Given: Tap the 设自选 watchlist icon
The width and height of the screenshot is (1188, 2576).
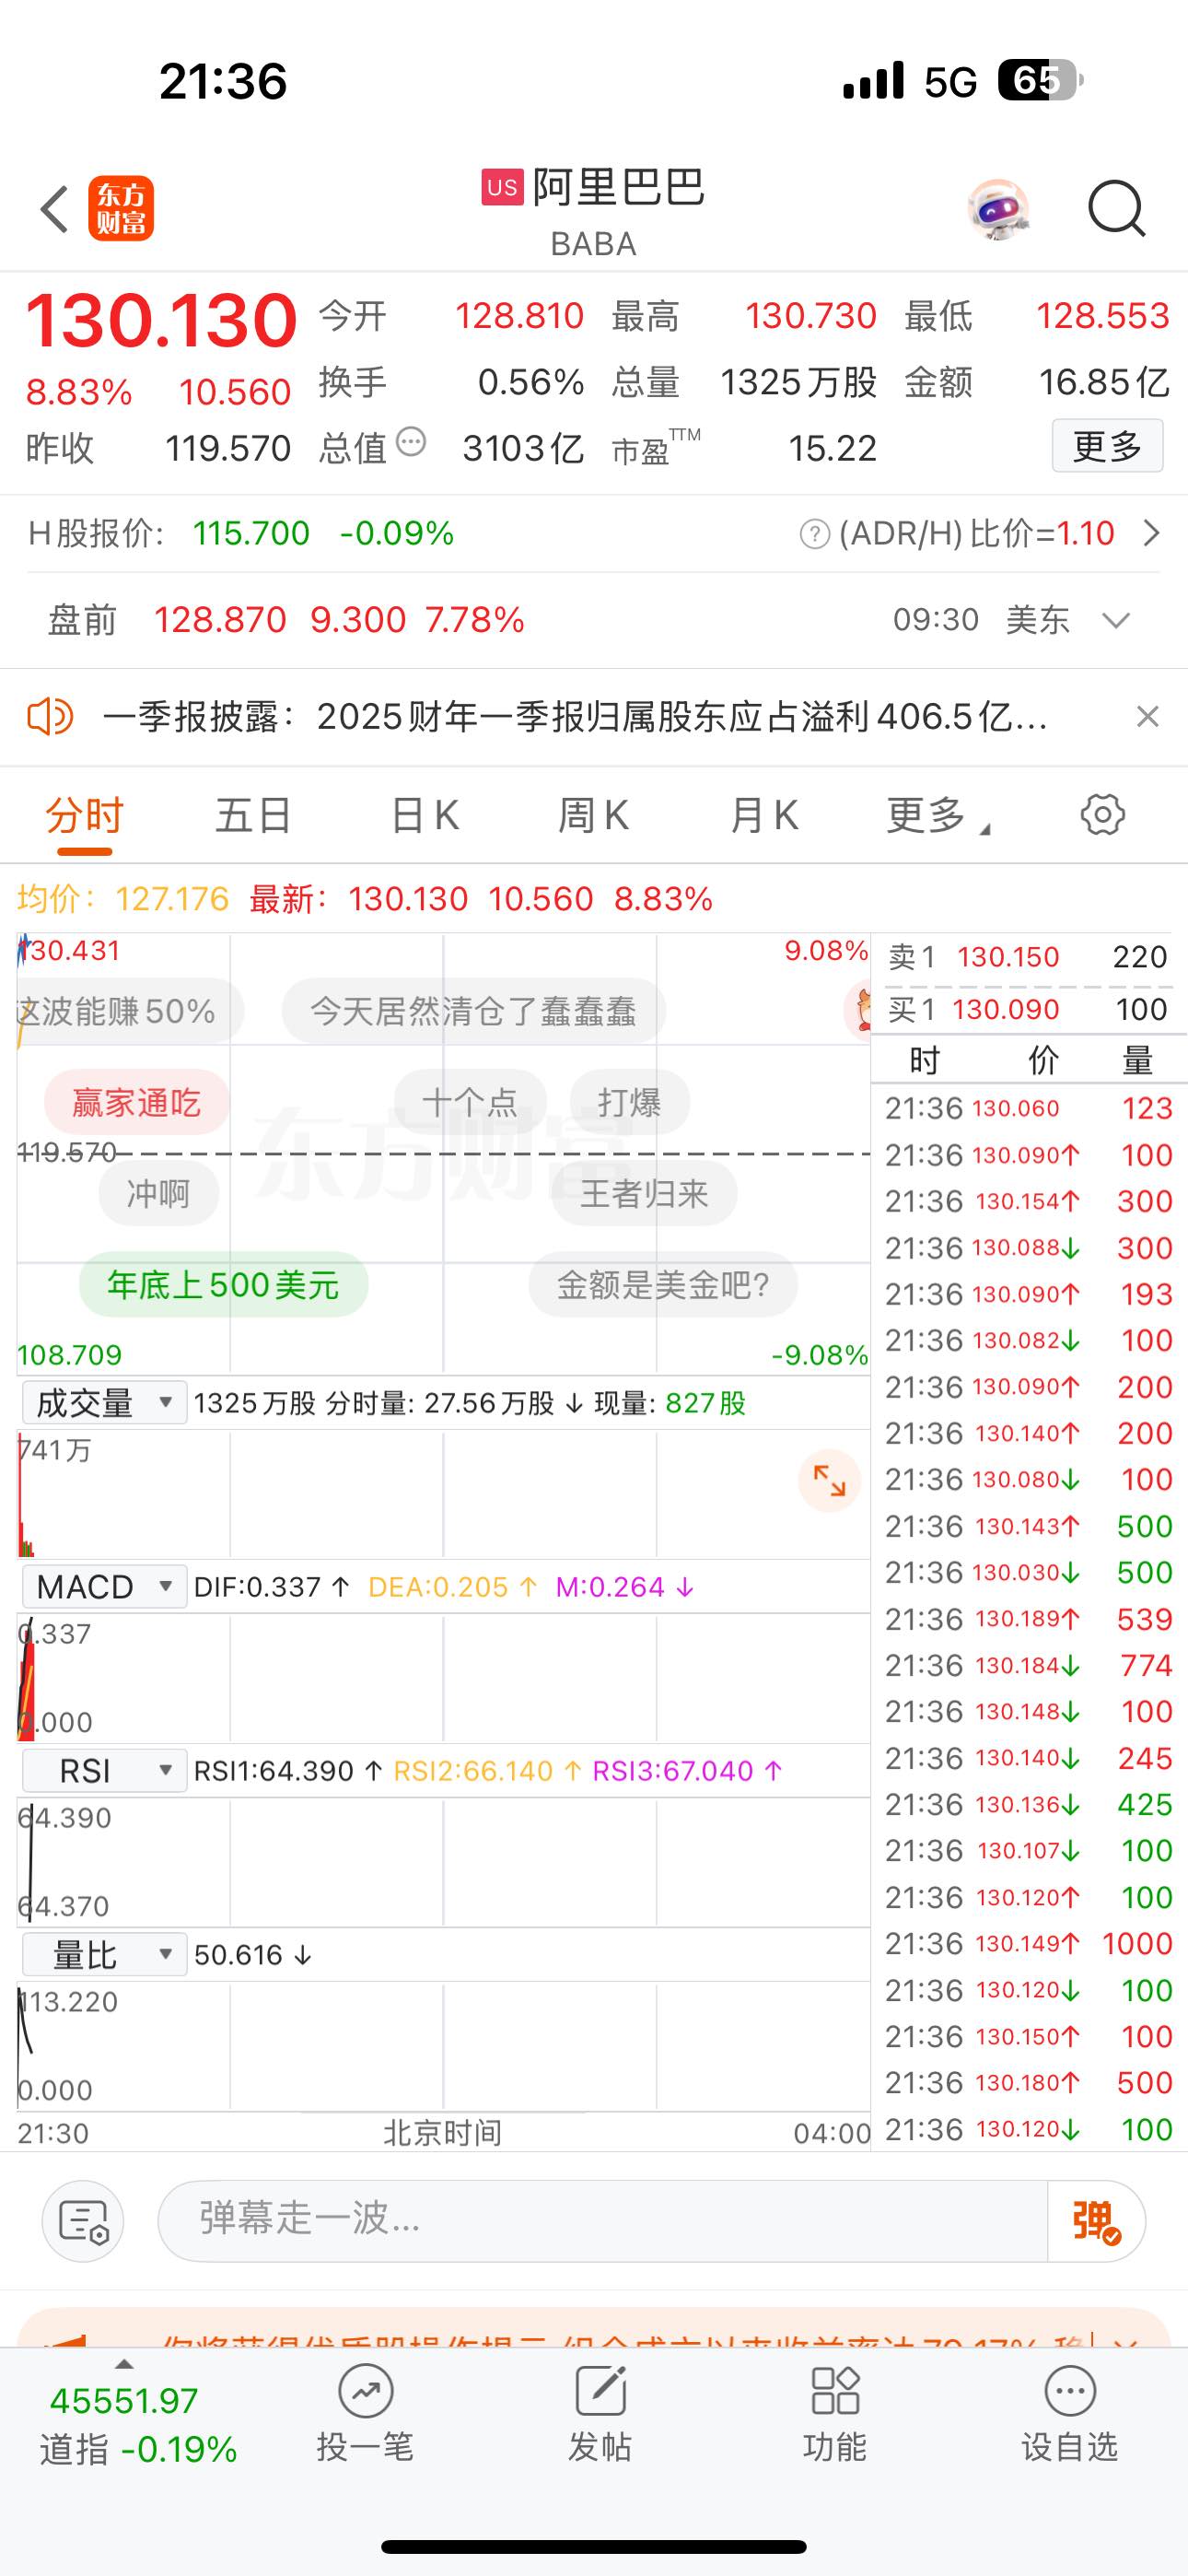Looking at the screenshot, I should 1070,2391.
